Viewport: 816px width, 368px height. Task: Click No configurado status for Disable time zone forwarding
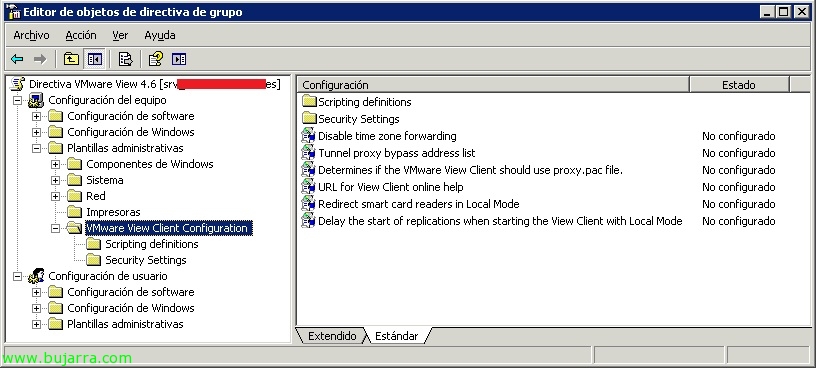pyautogui.click(x=738, y=136)
